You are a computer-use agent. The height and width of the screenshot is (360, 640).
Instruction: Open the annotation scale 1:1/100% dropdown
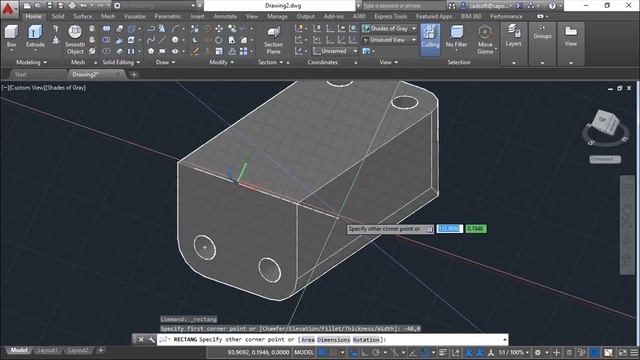[x=513, y=352]
